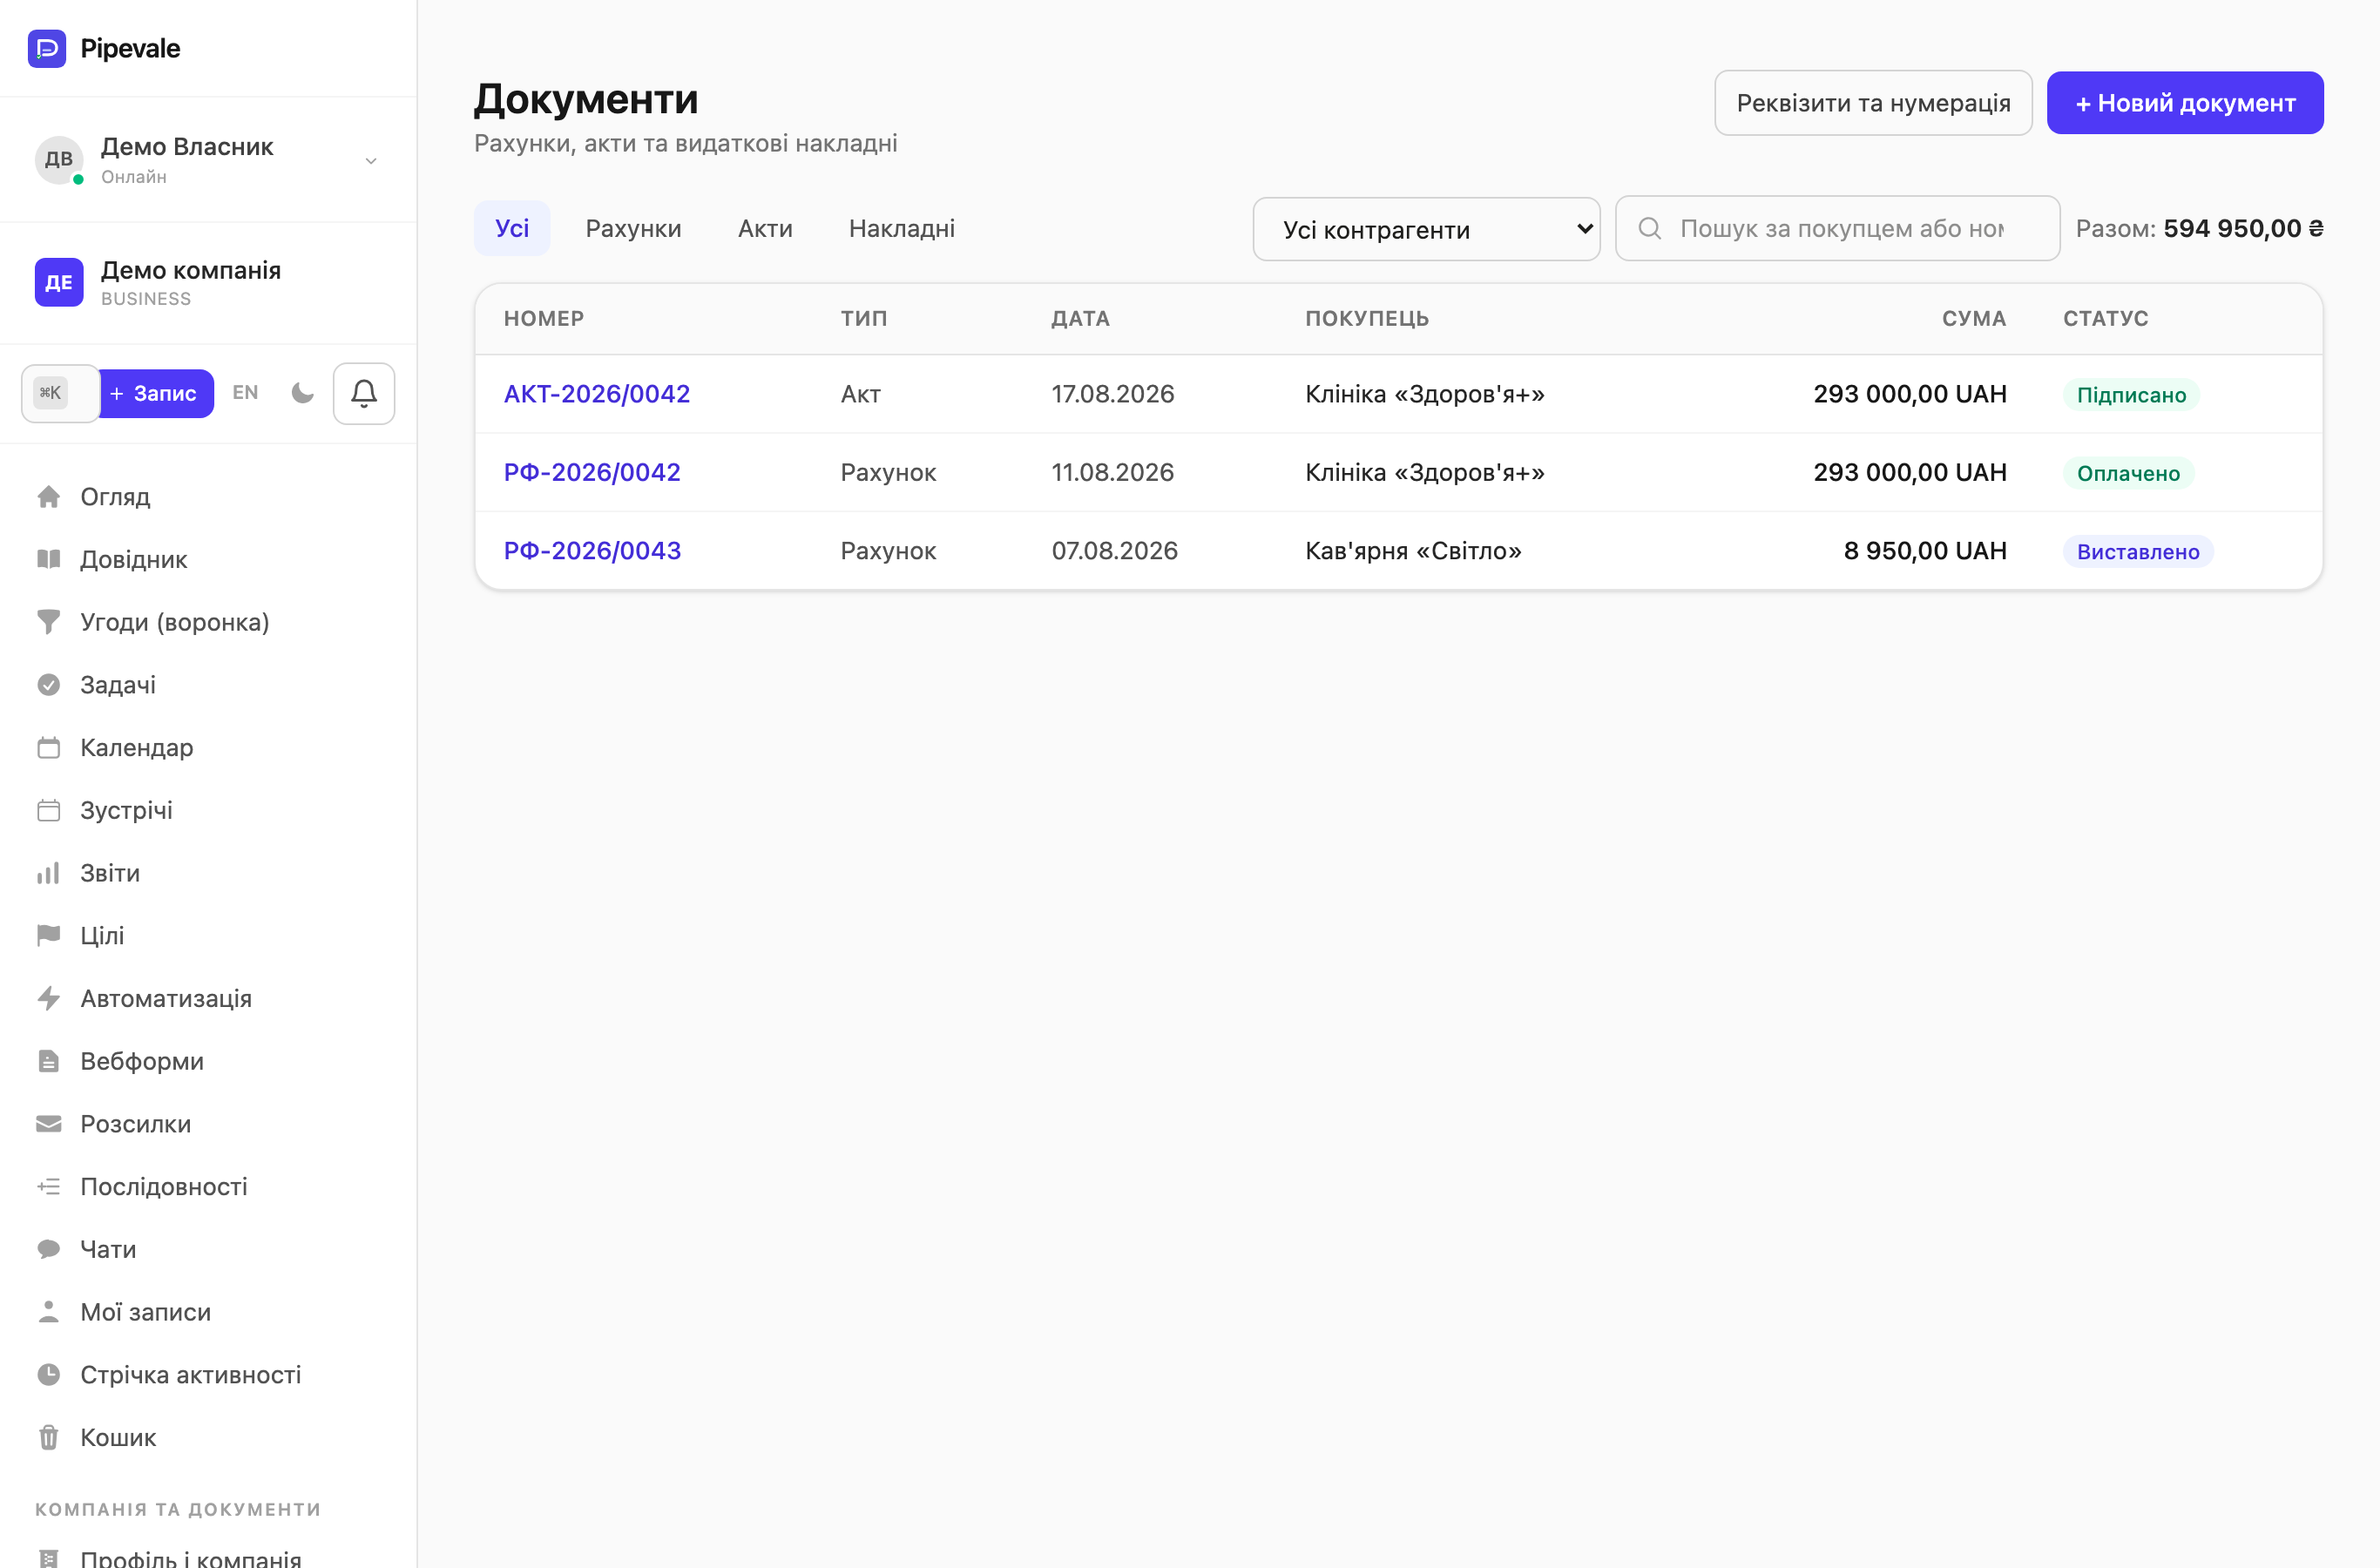Click the ДЕ company badge
This screenshot has height=1568, width=2380.
coord(59,282)
